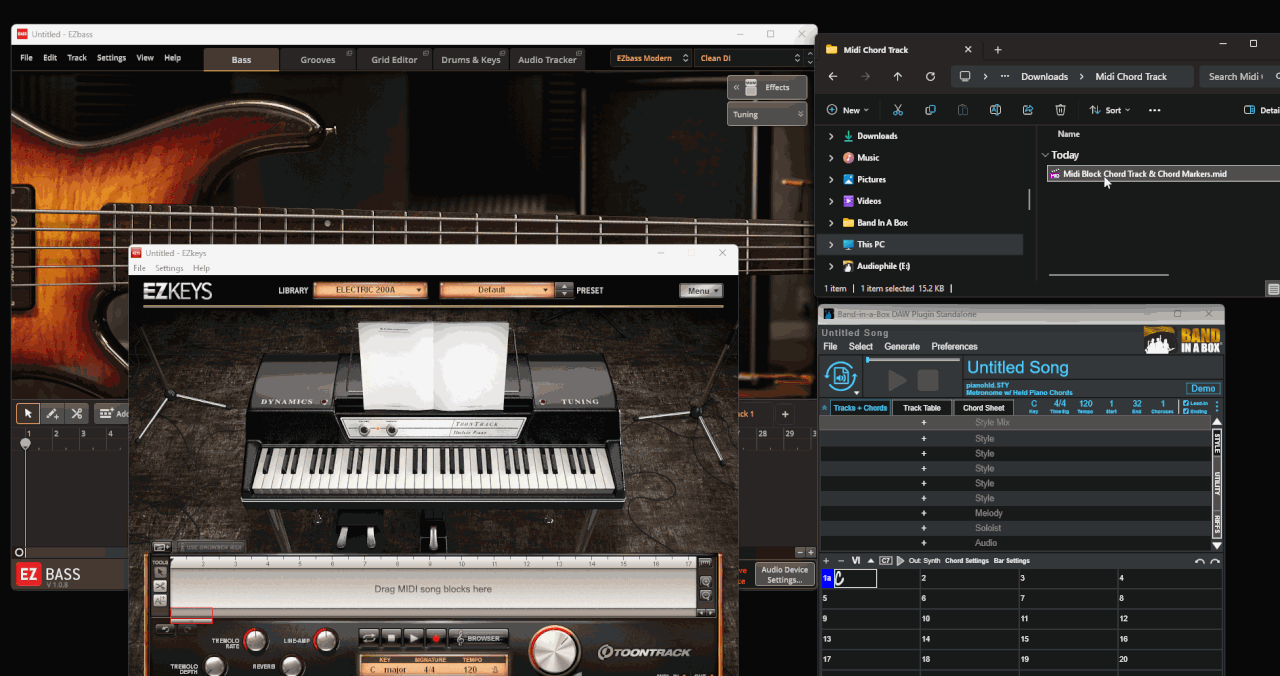Refresh the File Explorer folder
Image resolution: width=1280 pixels, height=676 pixels.
click(930, 76)
